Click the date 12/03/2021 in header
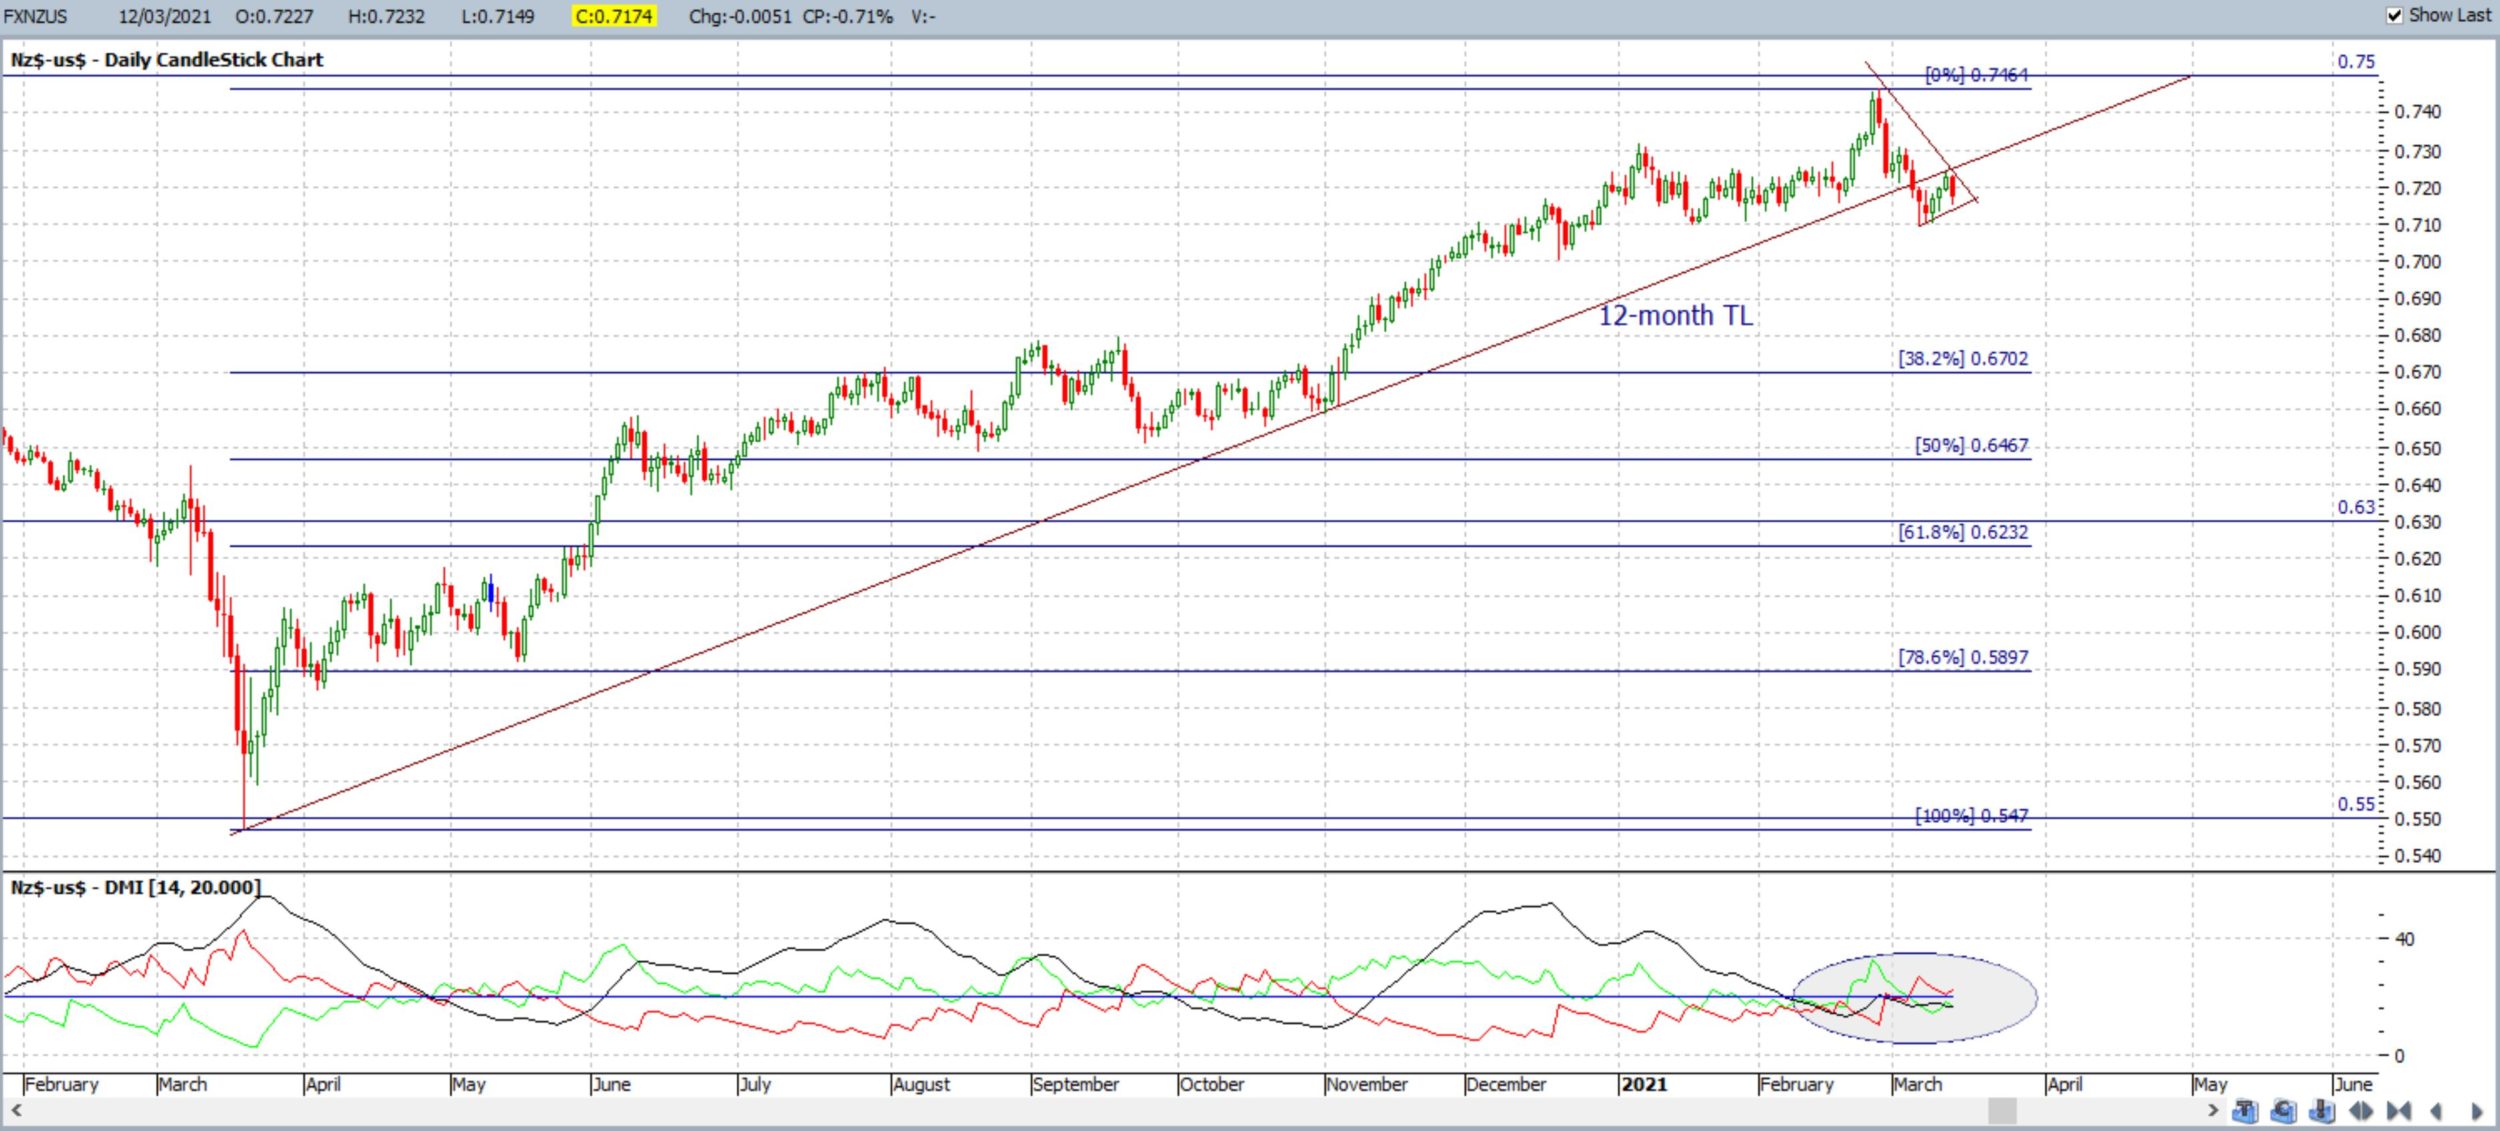The height and width of the screenshot is (1131, 2500). click(165, 16)
